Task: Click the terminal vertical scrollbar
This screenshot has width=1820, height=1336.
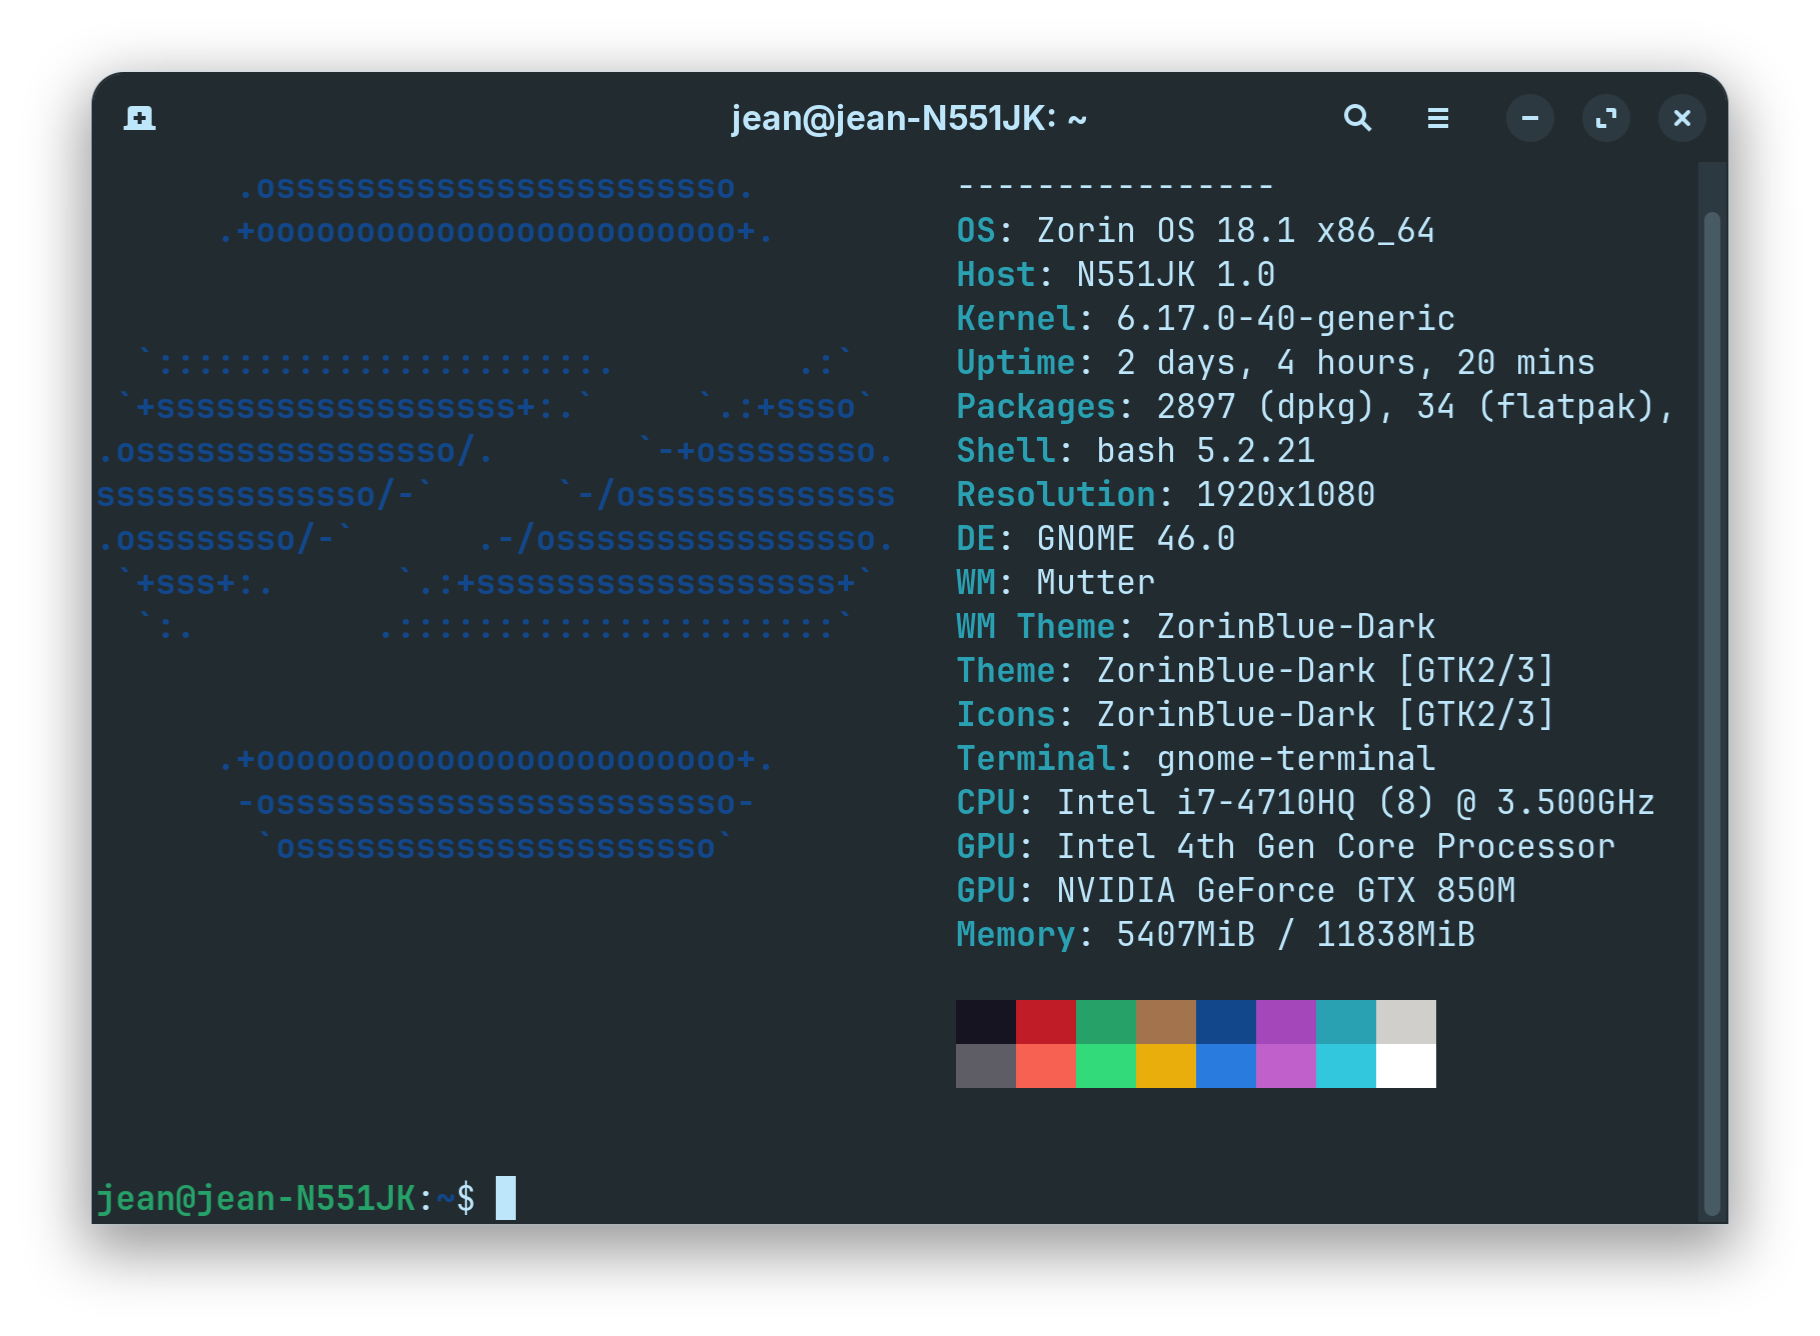Action: tap(1711, 712)
